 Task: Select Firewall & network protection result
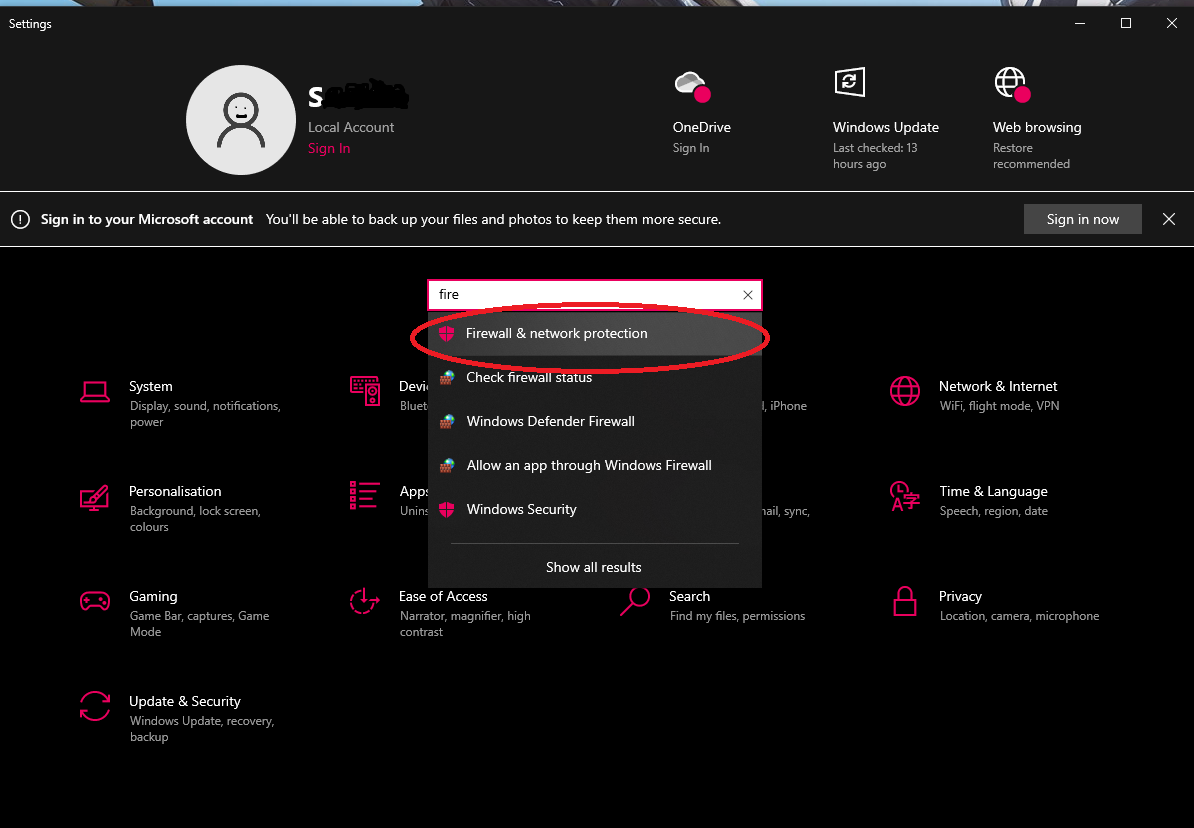point(595,334)
